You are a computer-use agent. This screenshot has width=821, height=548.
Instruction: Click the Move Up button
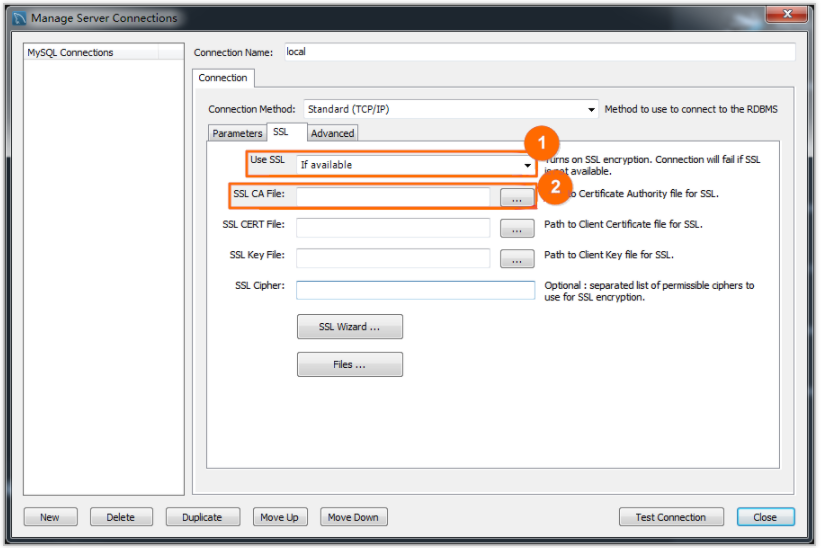tap(280, 517)
